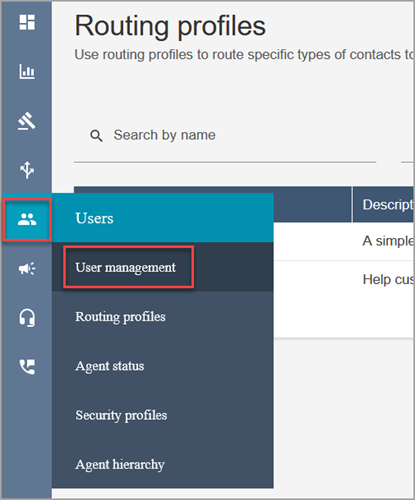Select Routing profiles menu entry
Viewport: 415px width, 500px height.
120,316
